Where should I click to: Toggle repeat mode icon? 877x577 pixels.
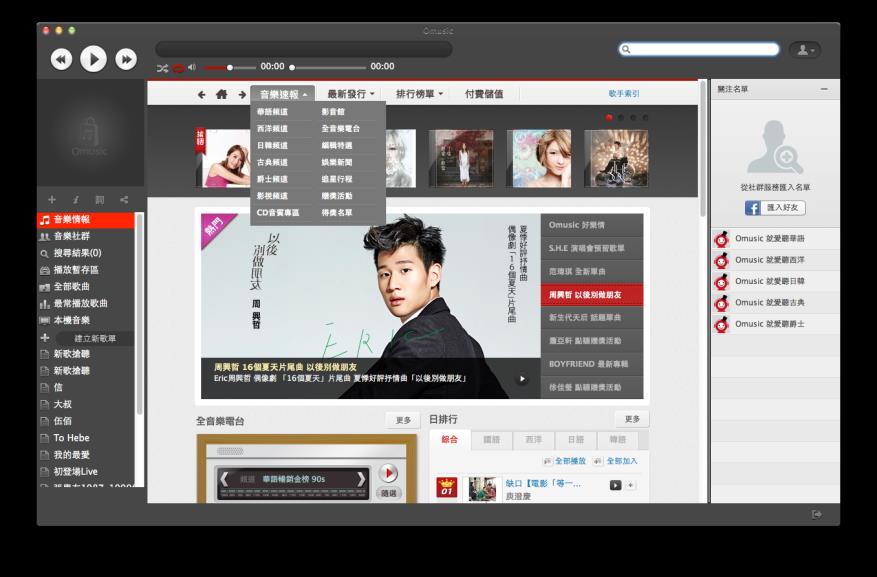[x=178, y=68]
